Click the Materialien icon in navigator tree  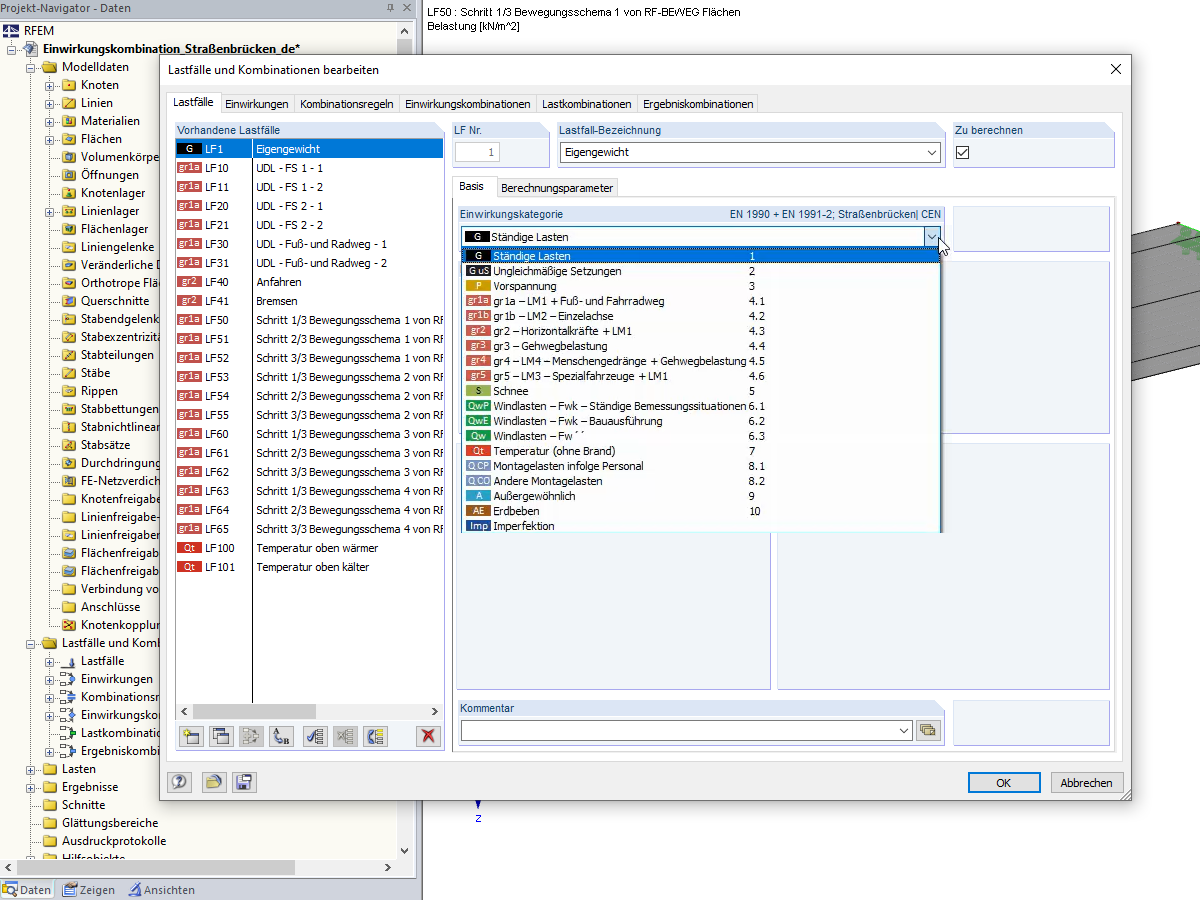(x=69, y=121)
